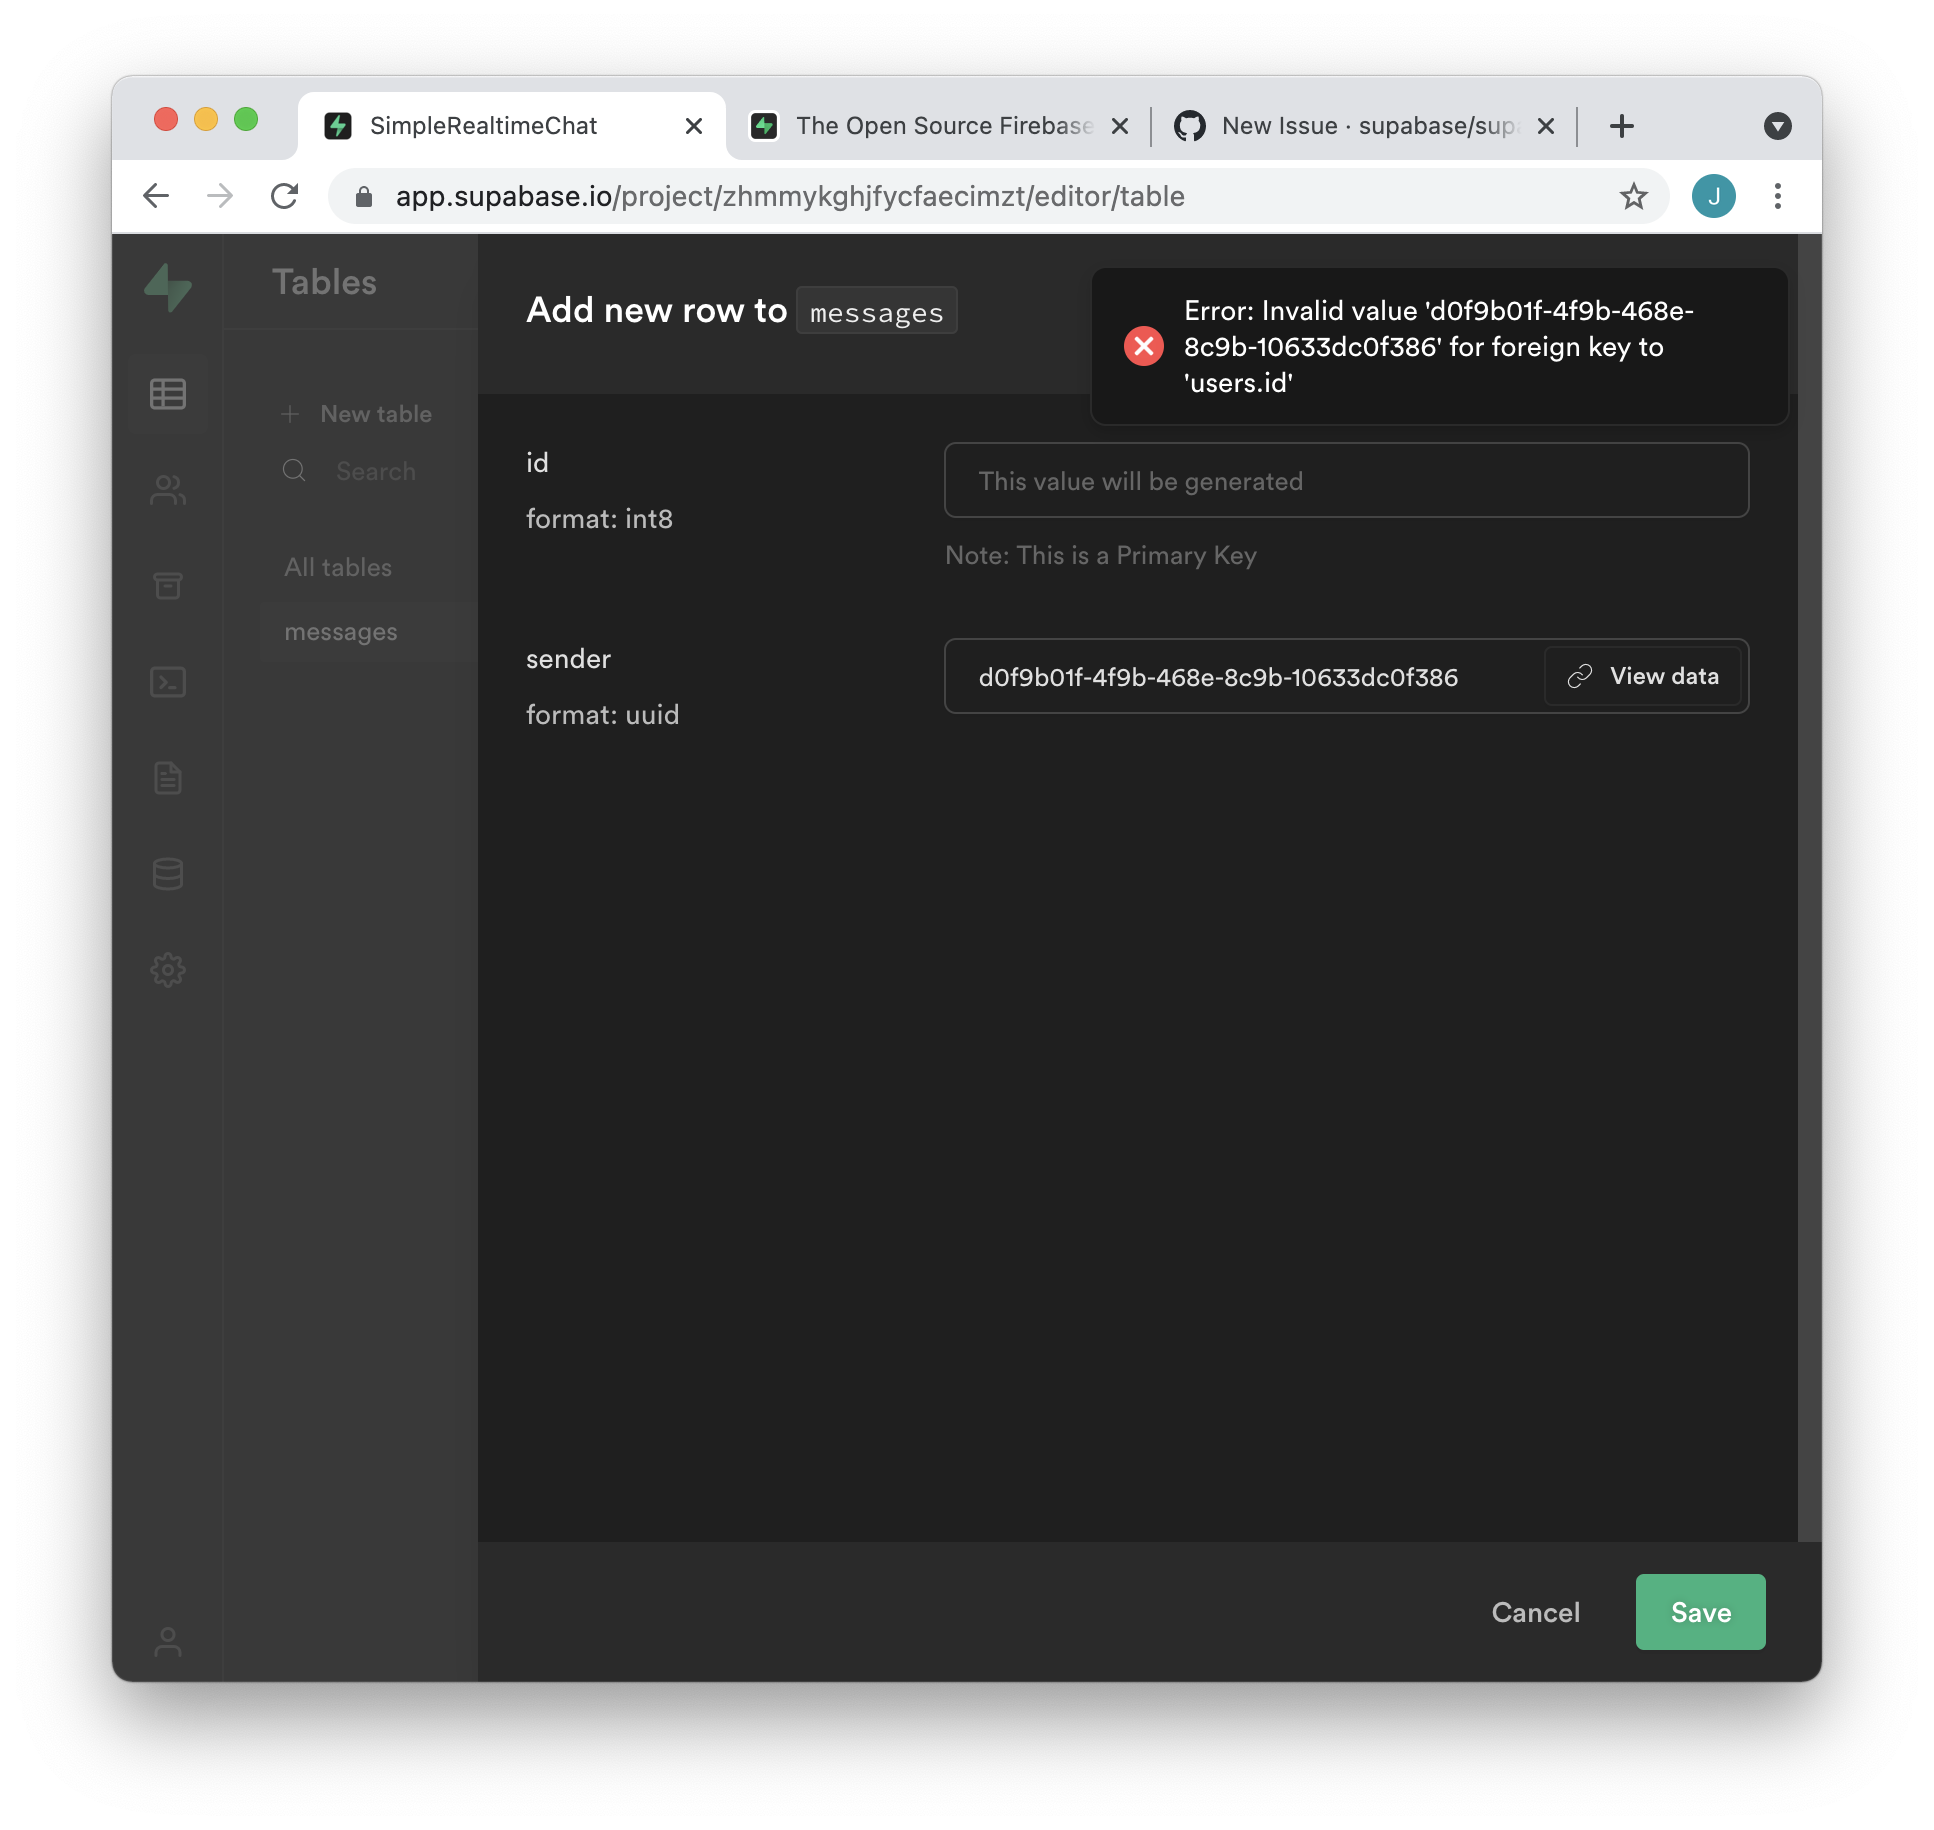Click the browser back arrow
The image size is (1934, 1830).
(157, 196)
